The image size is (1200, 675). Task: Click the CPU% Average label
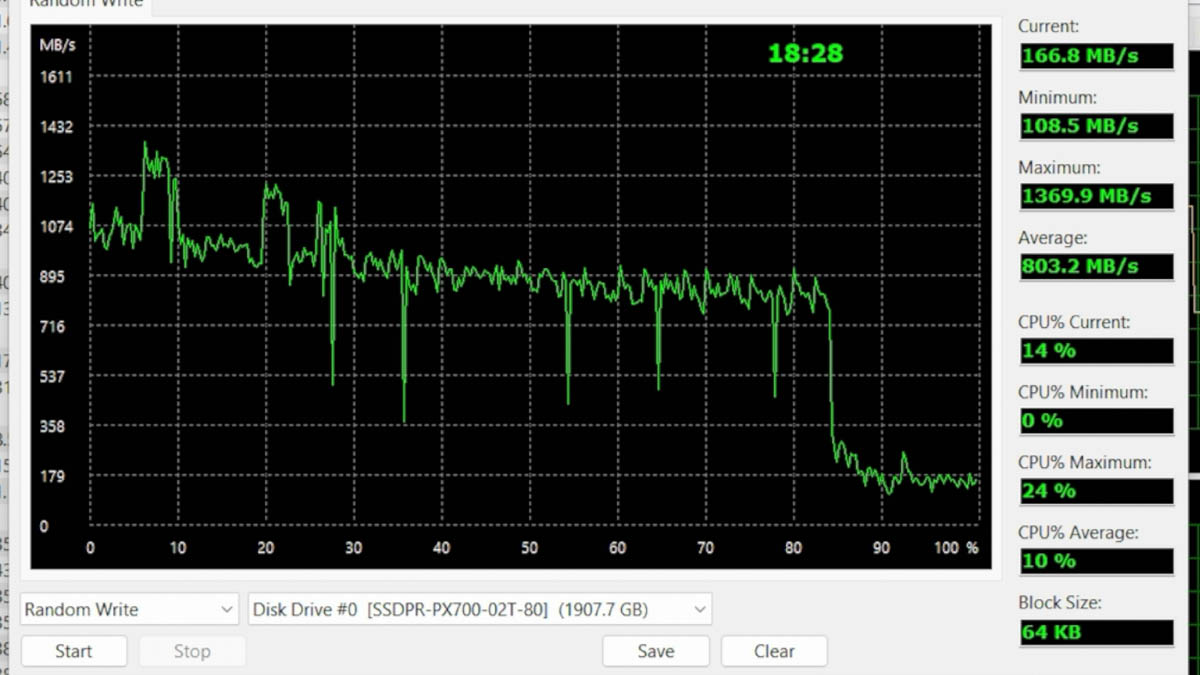point(1078,533)
